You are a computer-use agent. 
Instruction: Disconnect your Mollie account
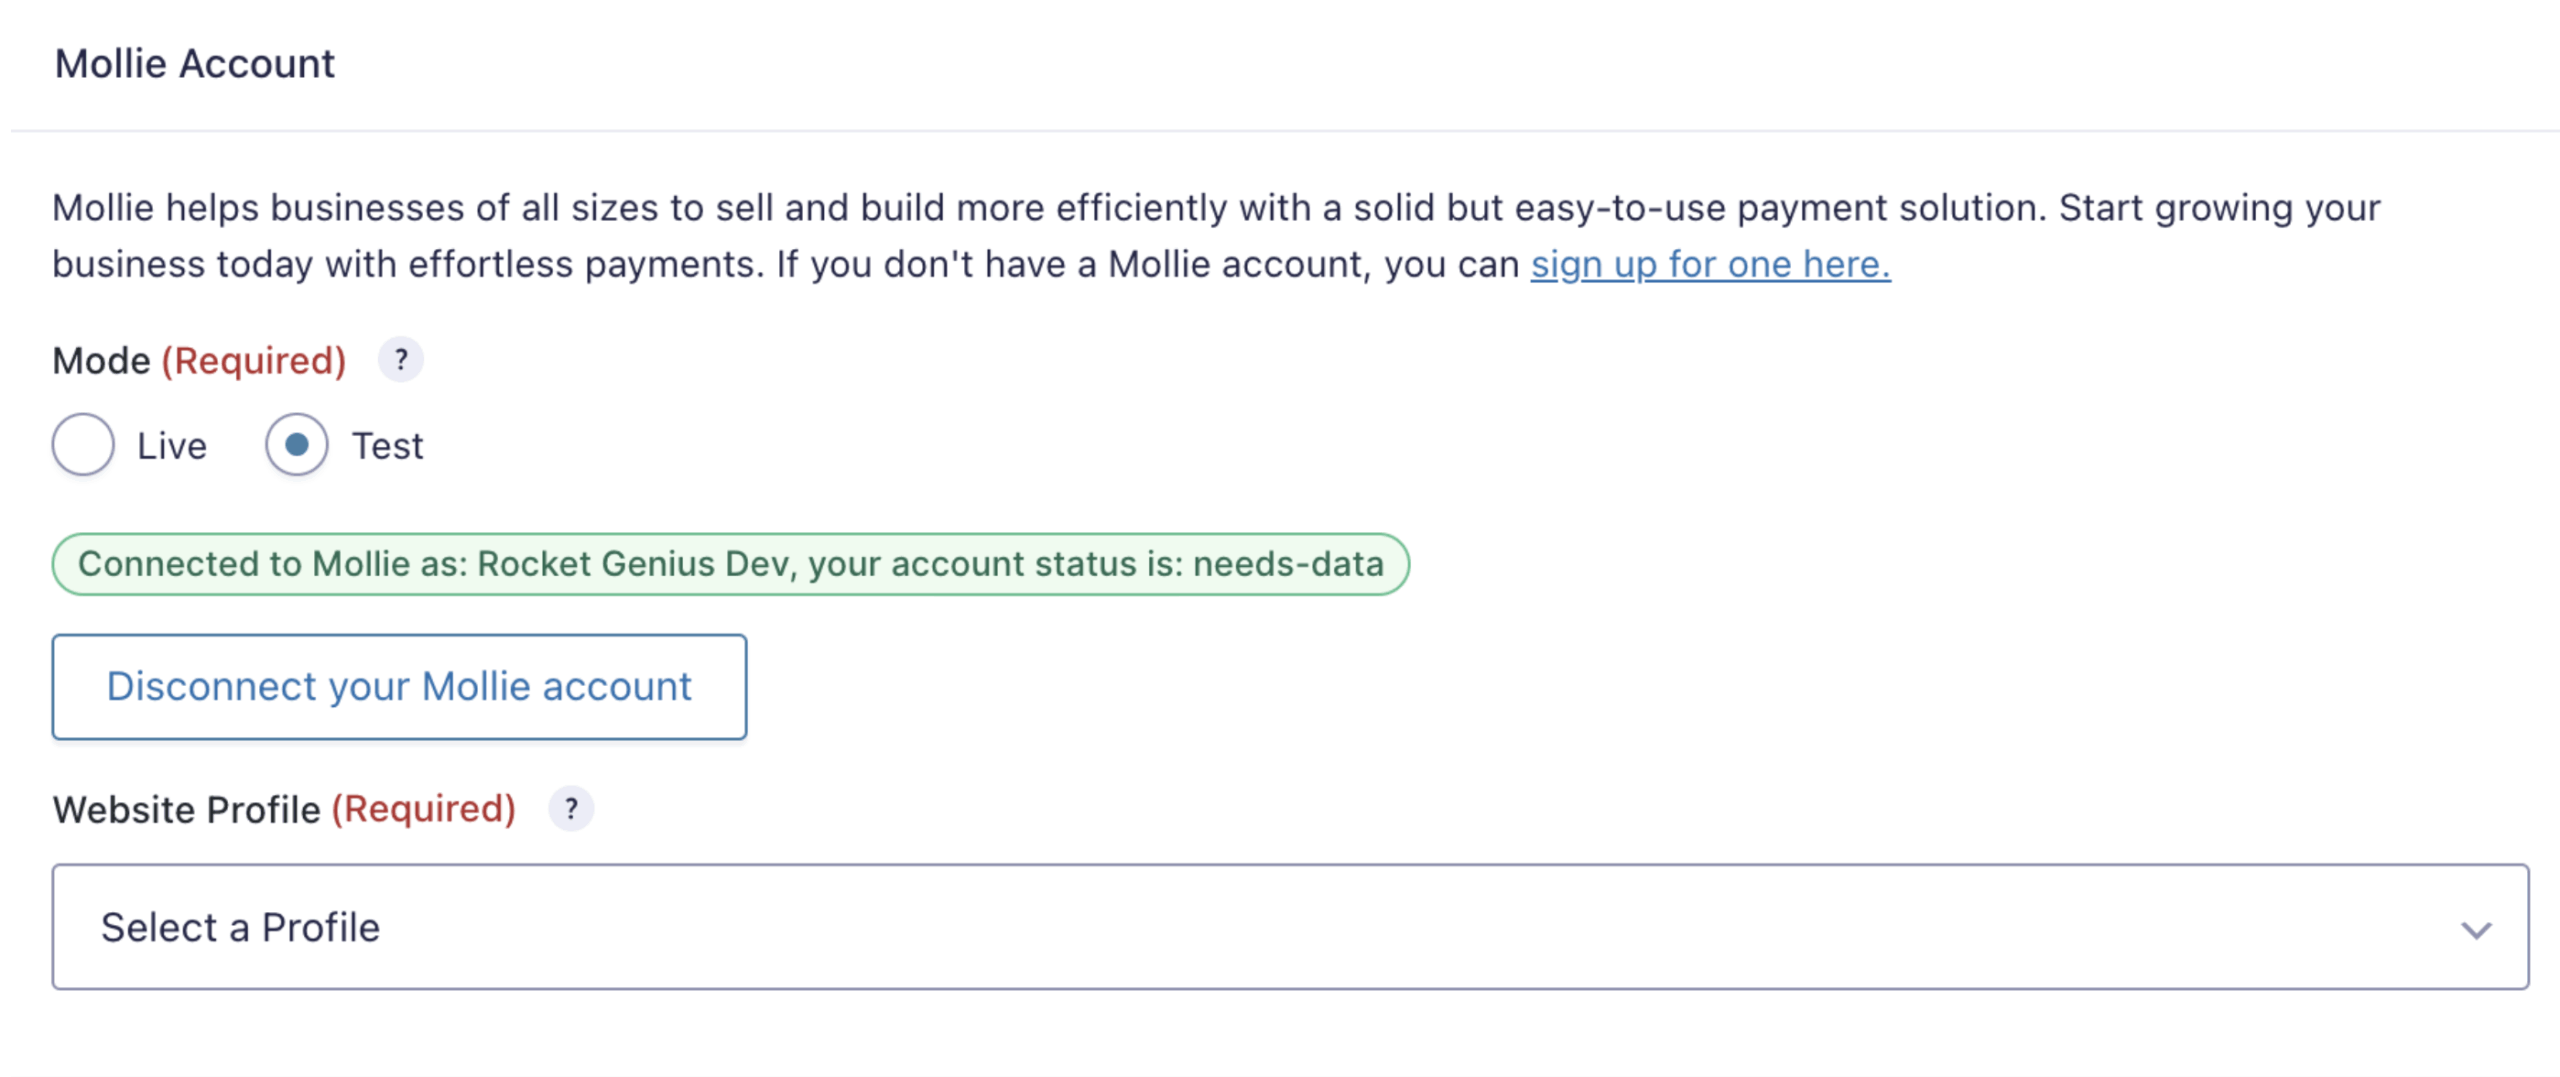[x=399, y=687]
